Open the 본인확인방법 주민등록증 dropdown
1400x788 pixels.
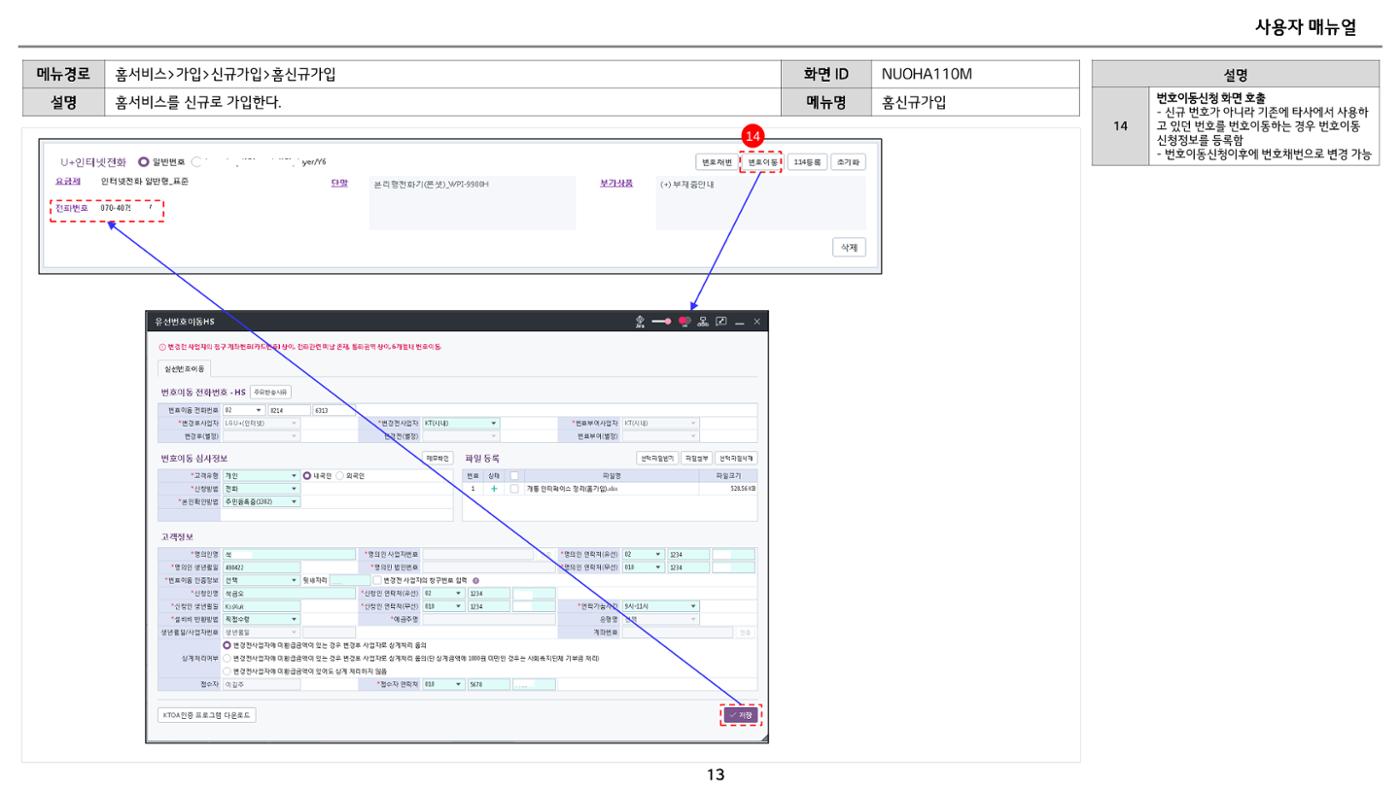click(262, 501)
